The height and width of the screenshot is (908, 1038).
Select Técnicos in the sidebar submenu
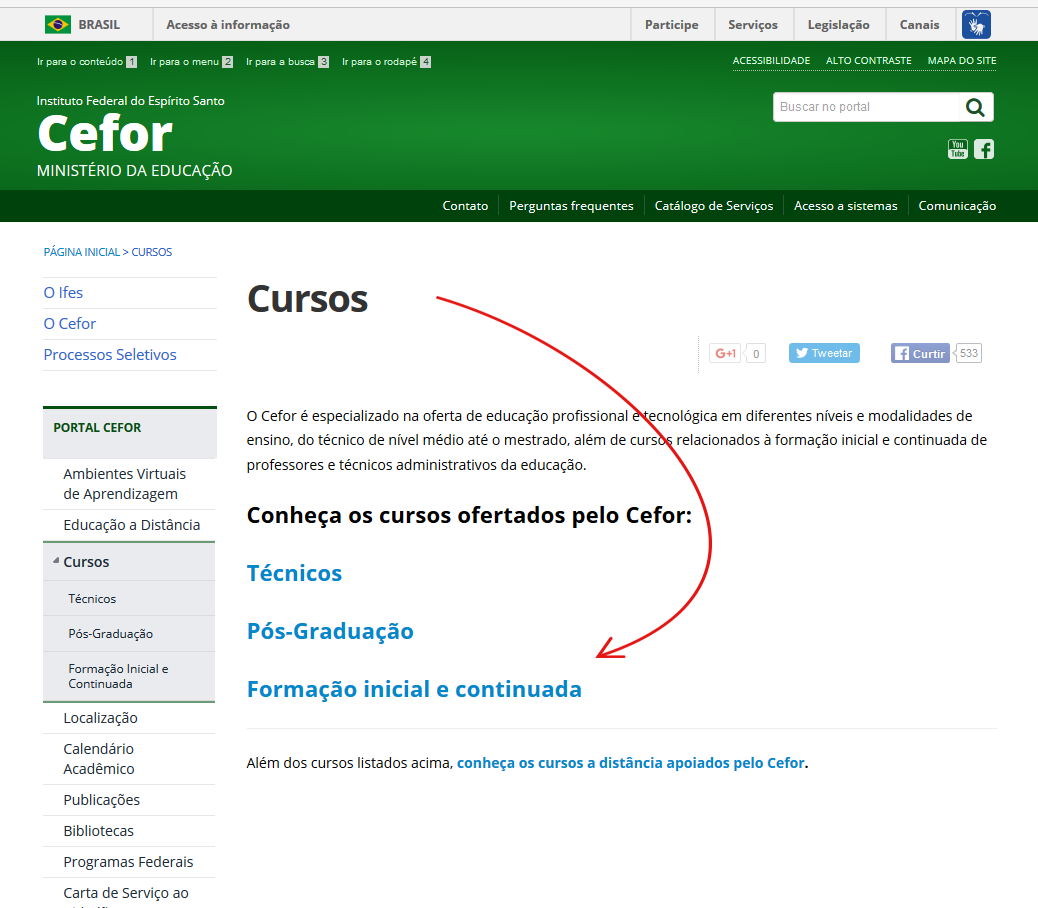click(x=92, y=599)
